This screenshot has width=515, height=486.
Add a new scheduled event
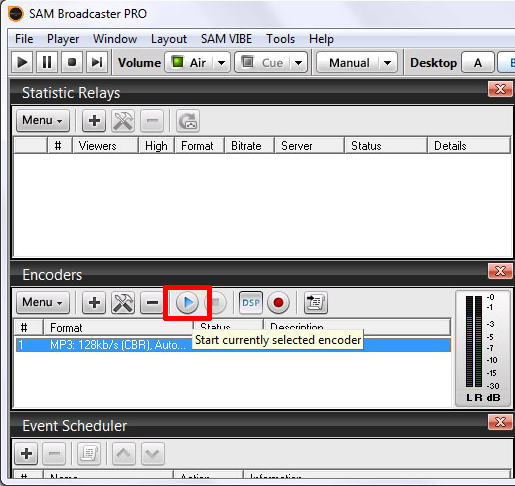[x=26, y=453]
